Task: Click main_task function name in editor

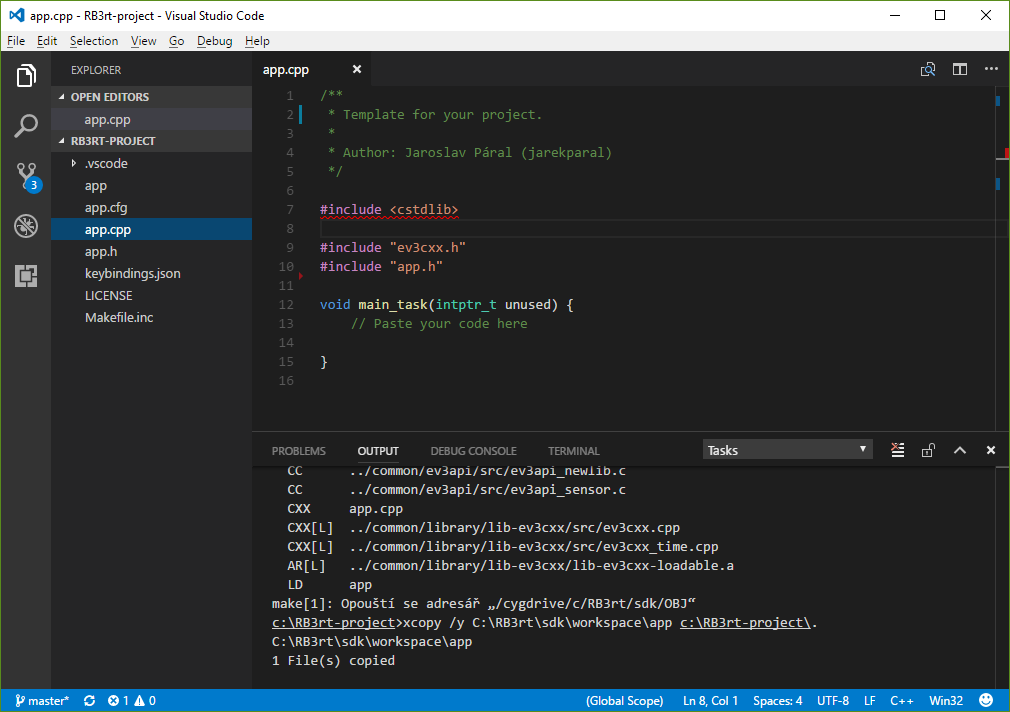Action: click(x=393, y=304)
